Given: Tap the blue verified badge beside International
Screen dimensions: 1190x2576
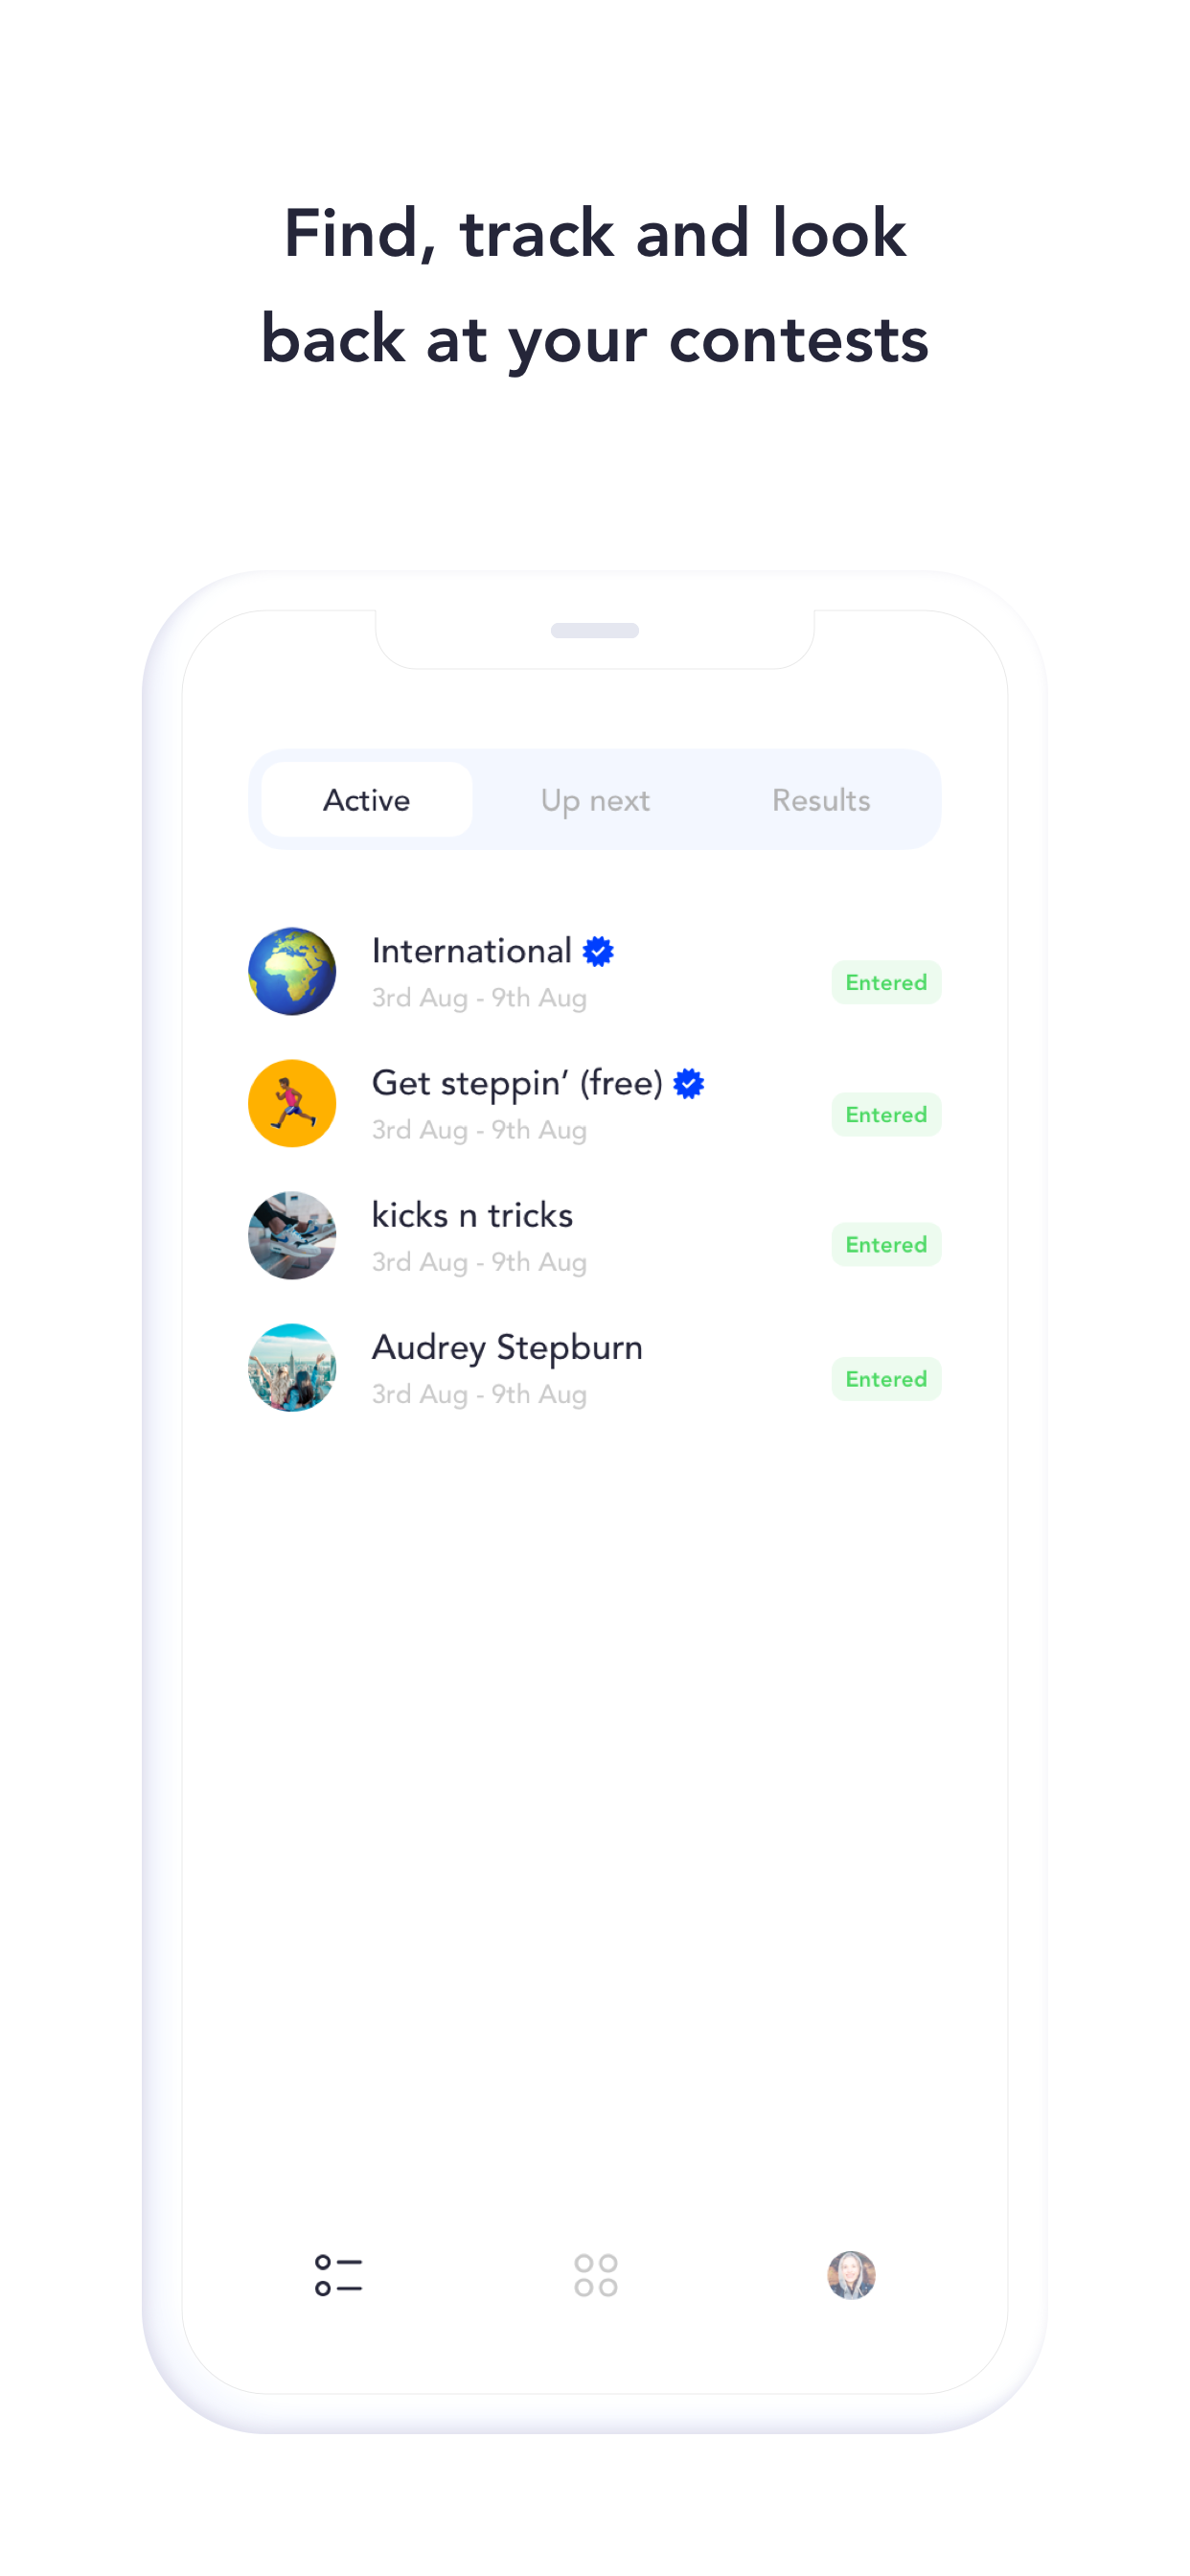Looking at the screenshot, I should [598, 951].
